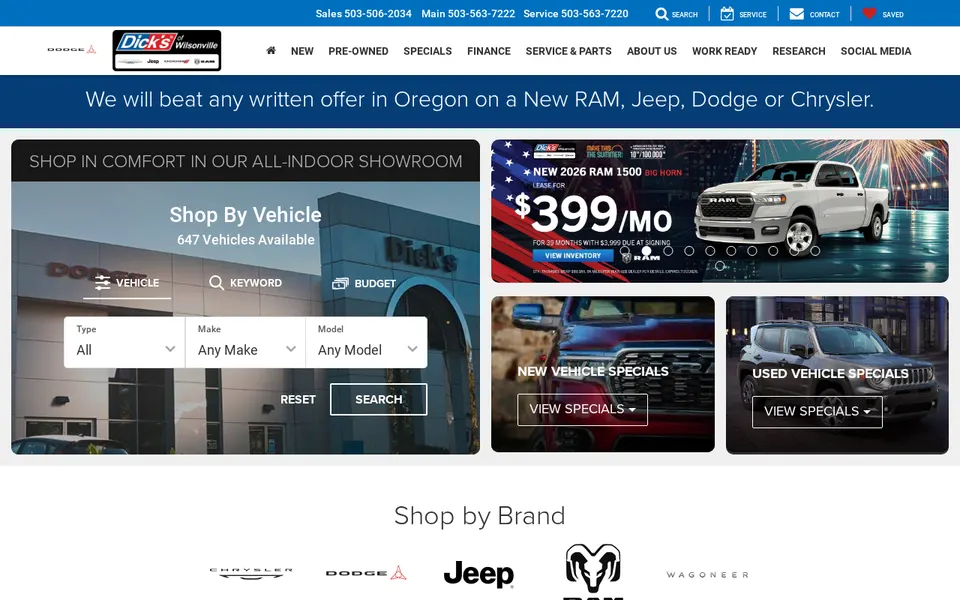Switch to the Budget search tab
Image resolution: width=960 pixels, height=600 pixels.
point(364,283)
